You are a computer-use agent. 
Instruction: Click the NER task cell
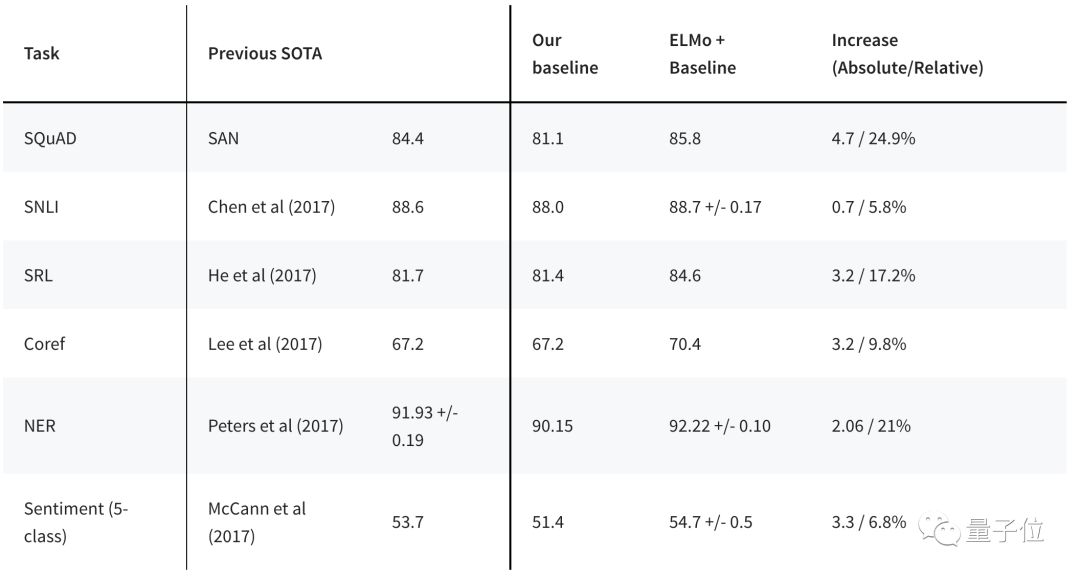click(x=40, y=425)
